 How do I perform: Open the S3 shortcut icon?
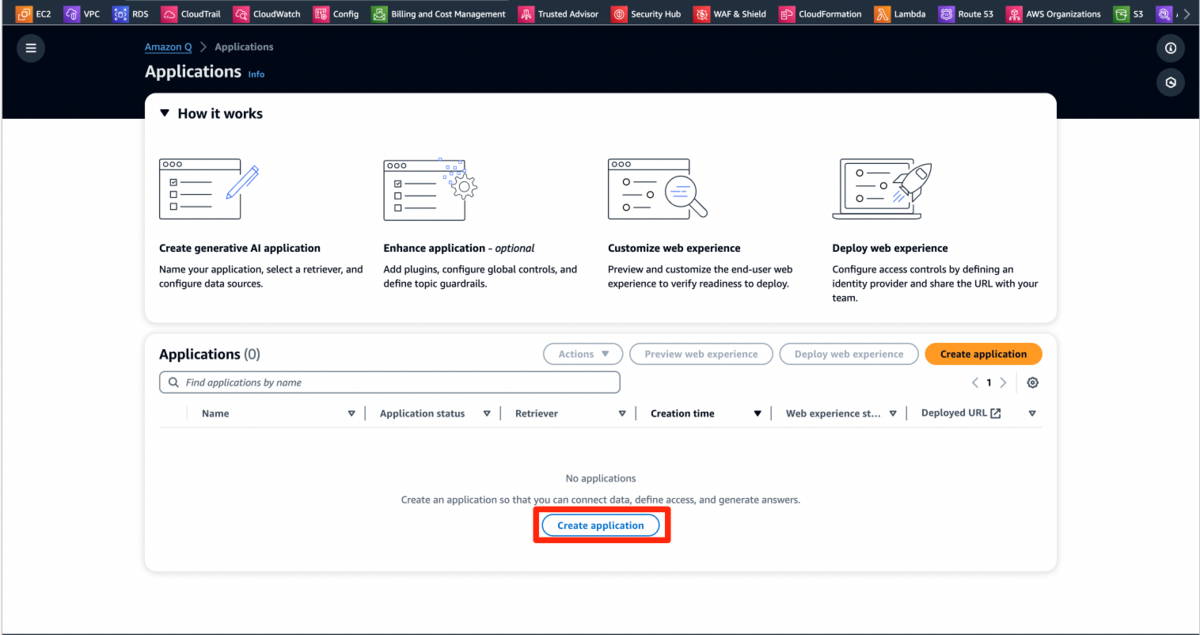pos(1121,14)
